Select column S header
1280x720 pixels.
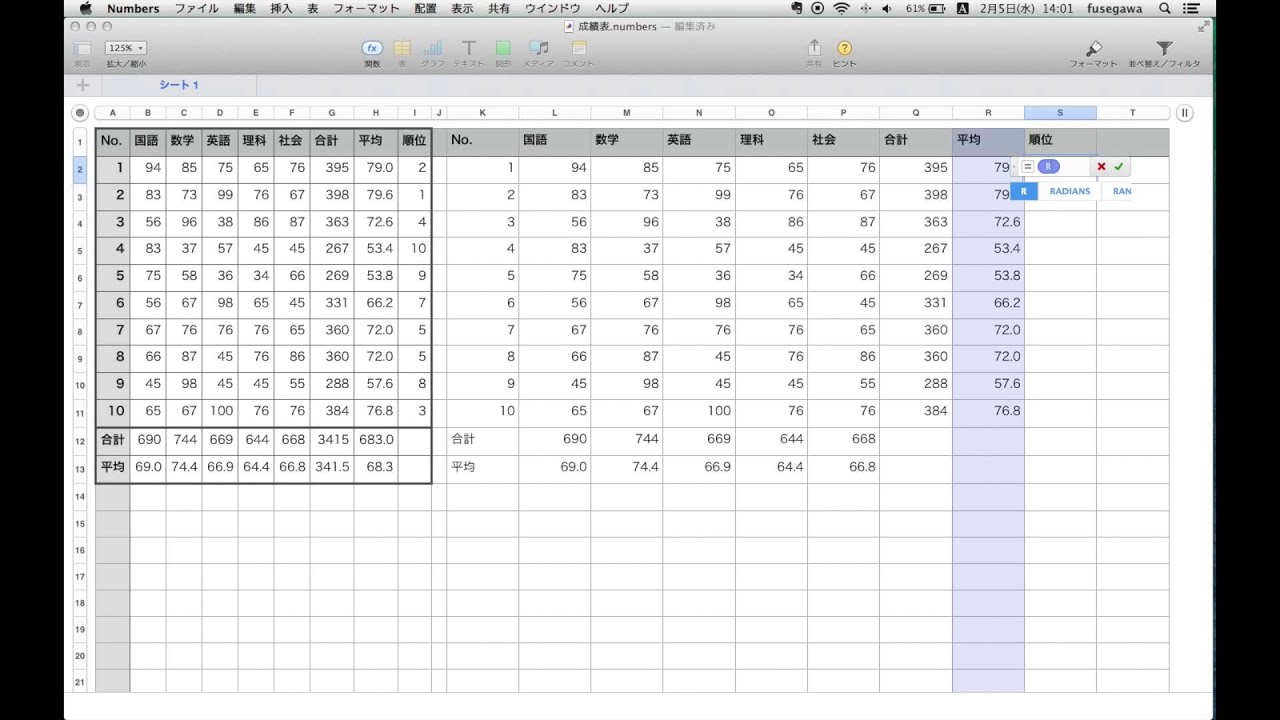point(1060,113)
